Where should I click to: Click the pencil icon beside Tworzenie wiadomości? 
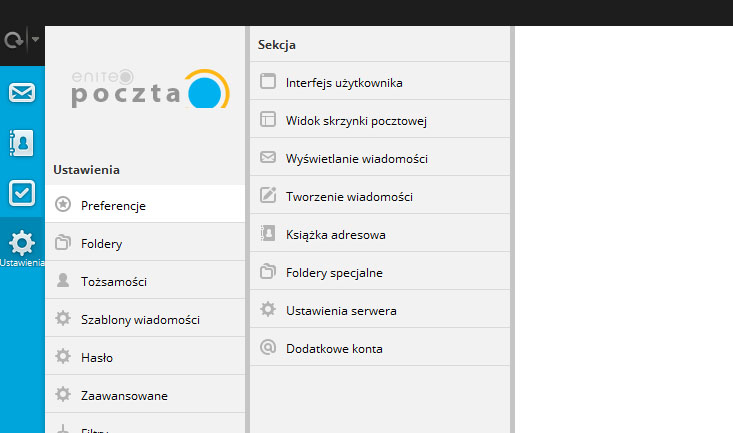(x=268, y=195)
